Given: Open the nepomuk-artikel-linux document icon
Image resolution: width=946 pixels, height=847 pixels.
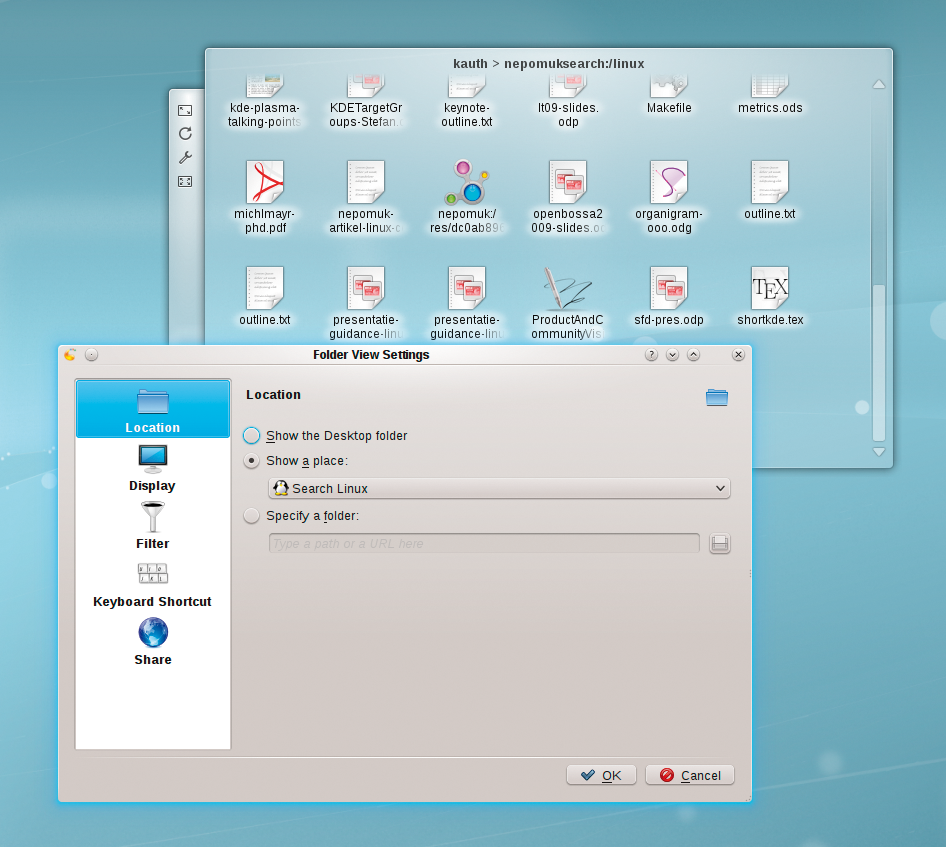Looking at the screenshot, I should click(x=366, y=182).
